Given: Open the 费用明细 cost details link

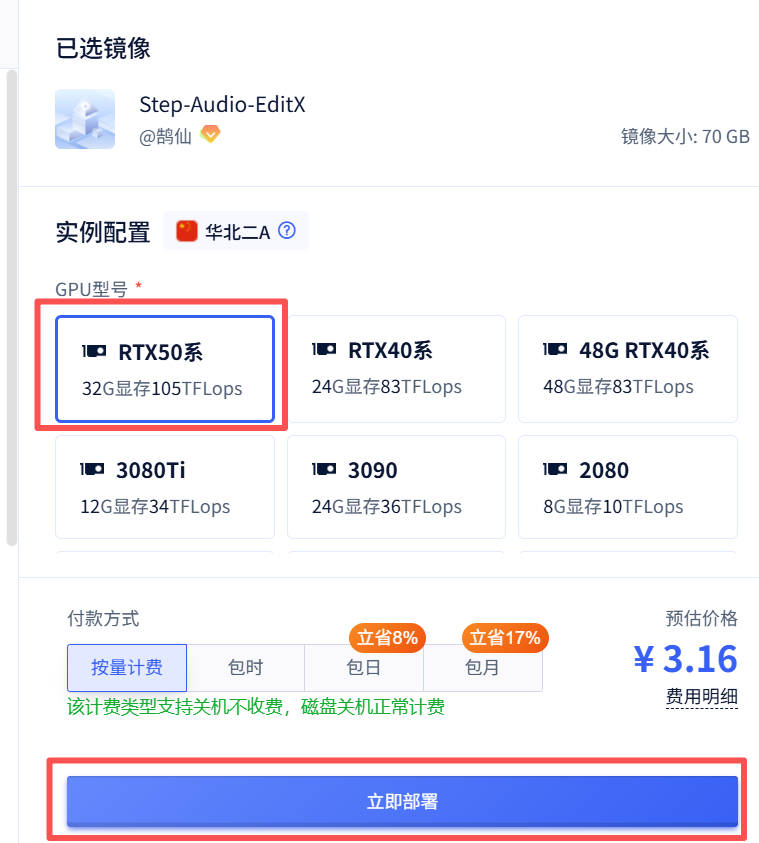Looking at the screenshot, I should 701,697.
